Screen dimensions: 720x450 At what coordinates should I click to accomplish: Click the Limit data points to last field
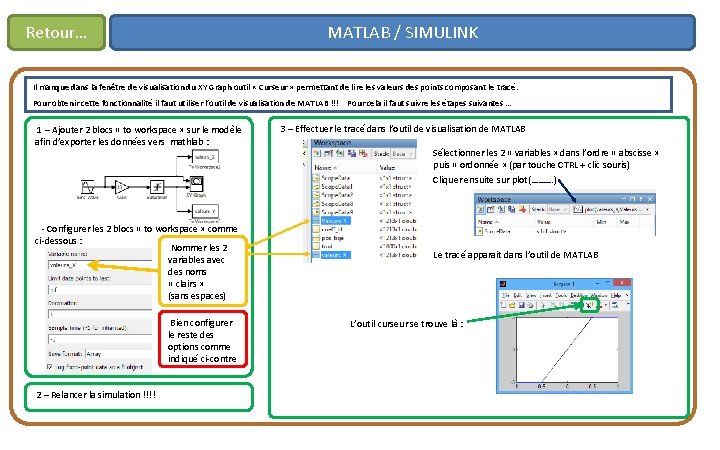click(x=100, y=290)
